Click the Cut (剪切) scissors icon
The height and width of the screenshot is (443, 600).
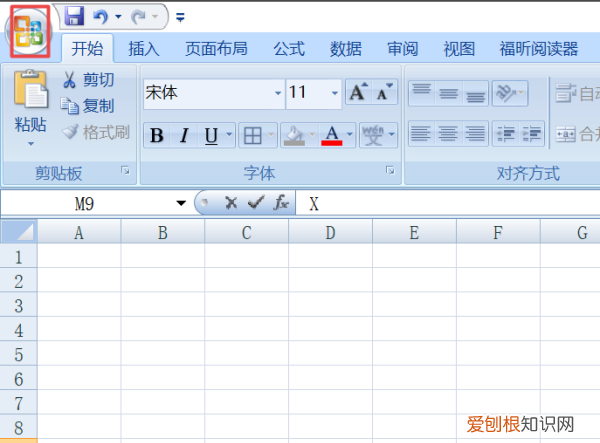(70, 80)
